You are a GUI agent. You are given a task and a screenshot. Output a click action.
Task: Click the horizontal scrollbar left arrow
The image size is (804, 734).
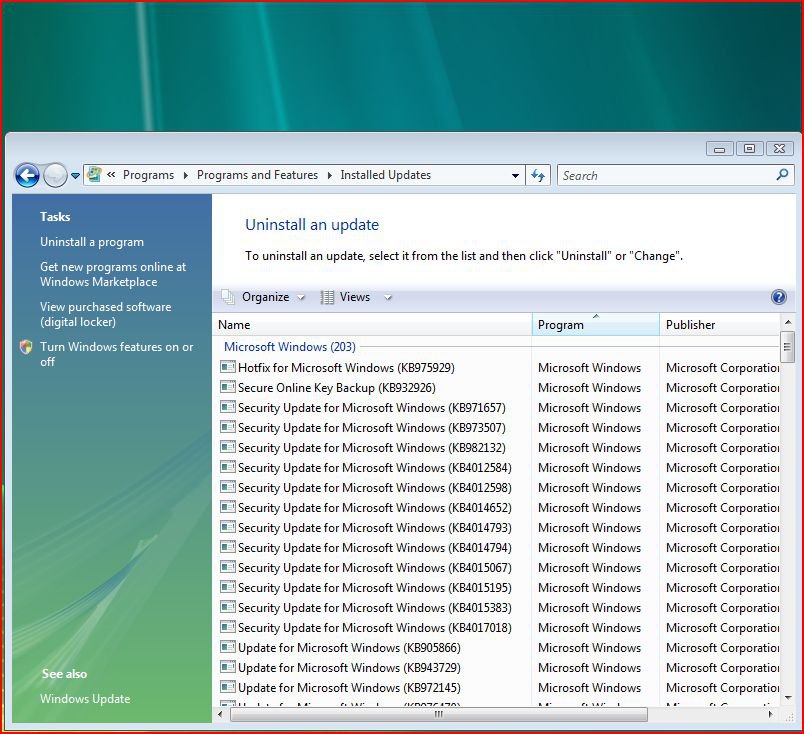pos(220,715)
